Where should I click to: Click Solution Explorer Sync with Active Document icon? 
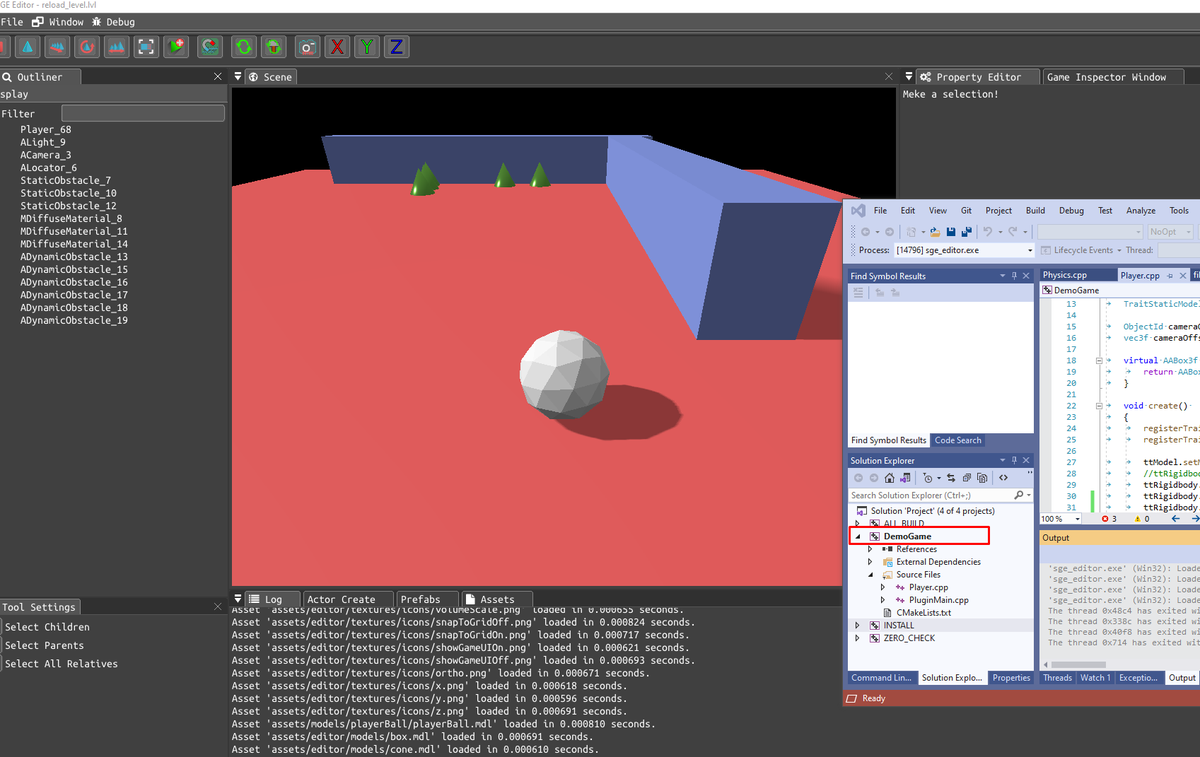click(951, 478)
